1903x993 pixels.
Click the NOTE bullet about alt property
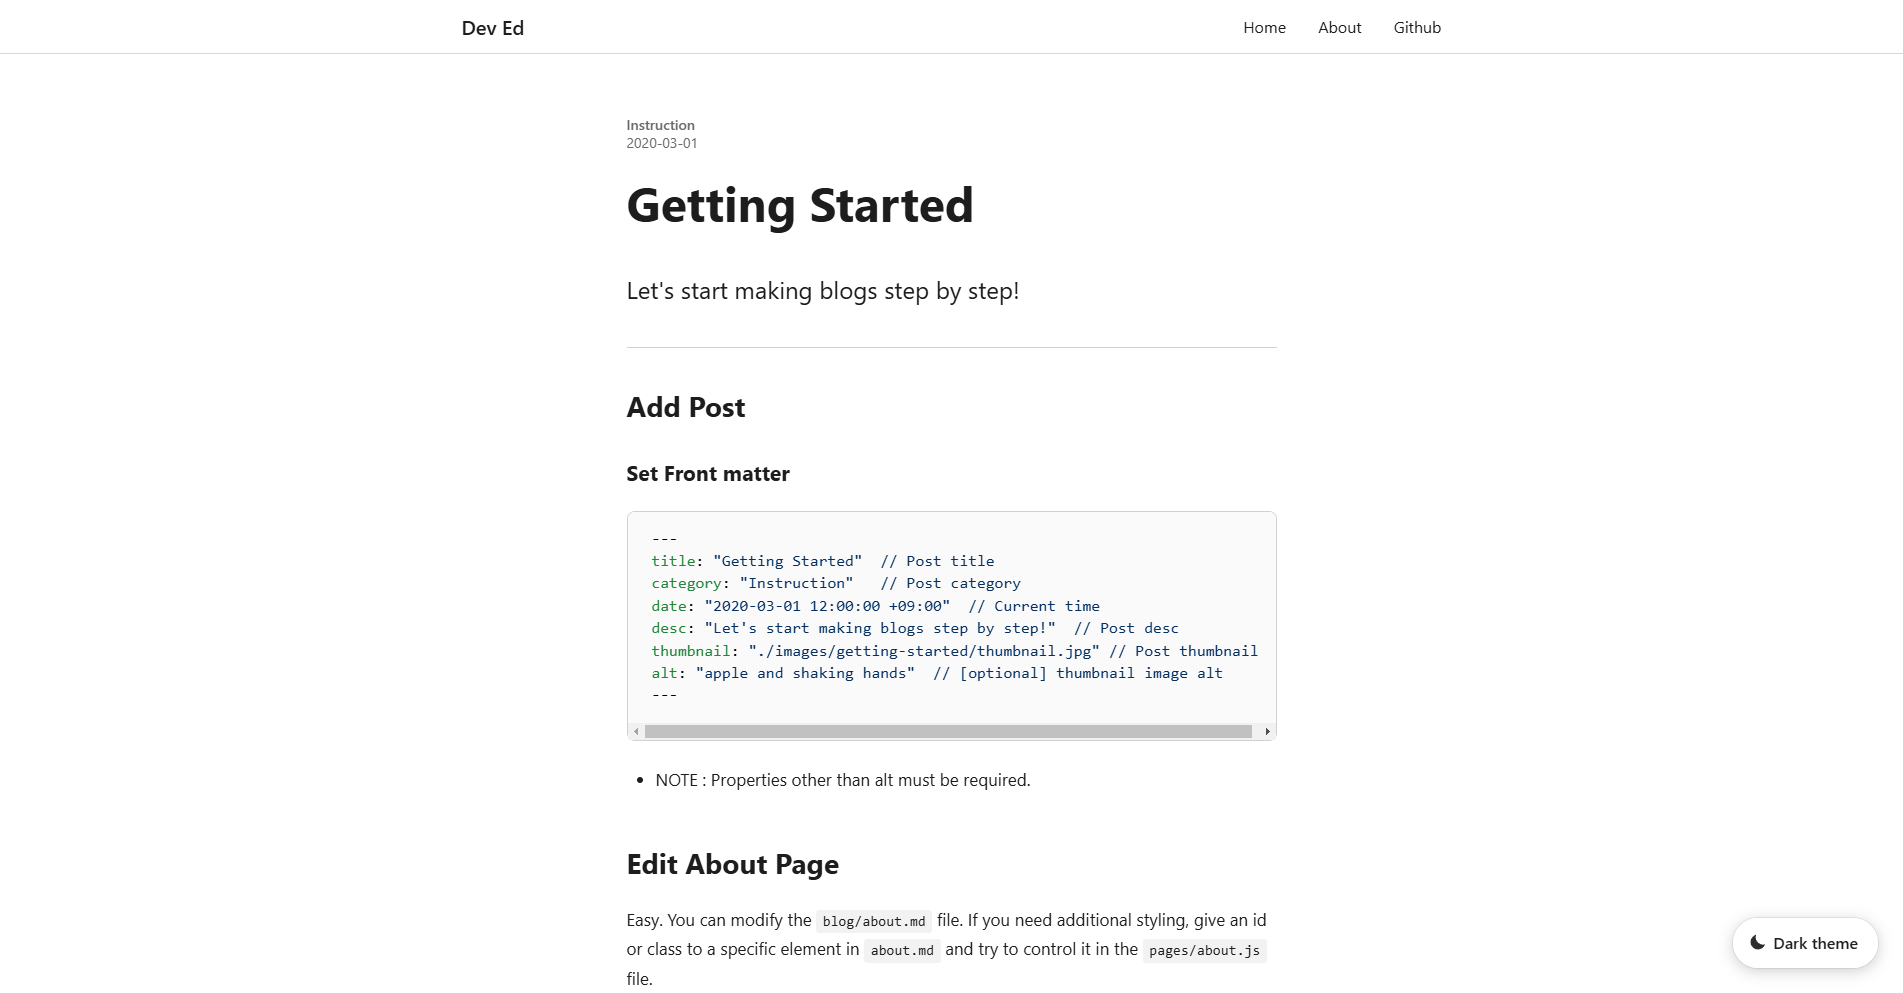[x=842, y=780]
